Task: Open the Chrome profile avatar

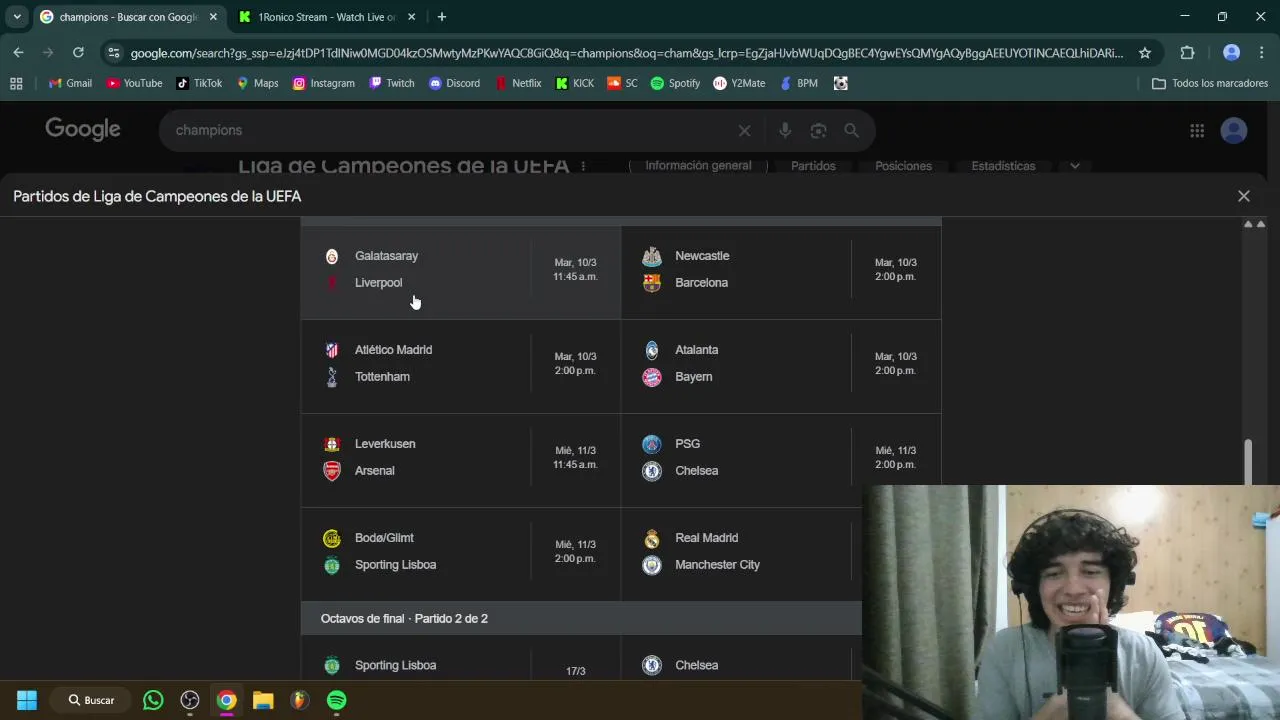Action: pos(1232,53)
